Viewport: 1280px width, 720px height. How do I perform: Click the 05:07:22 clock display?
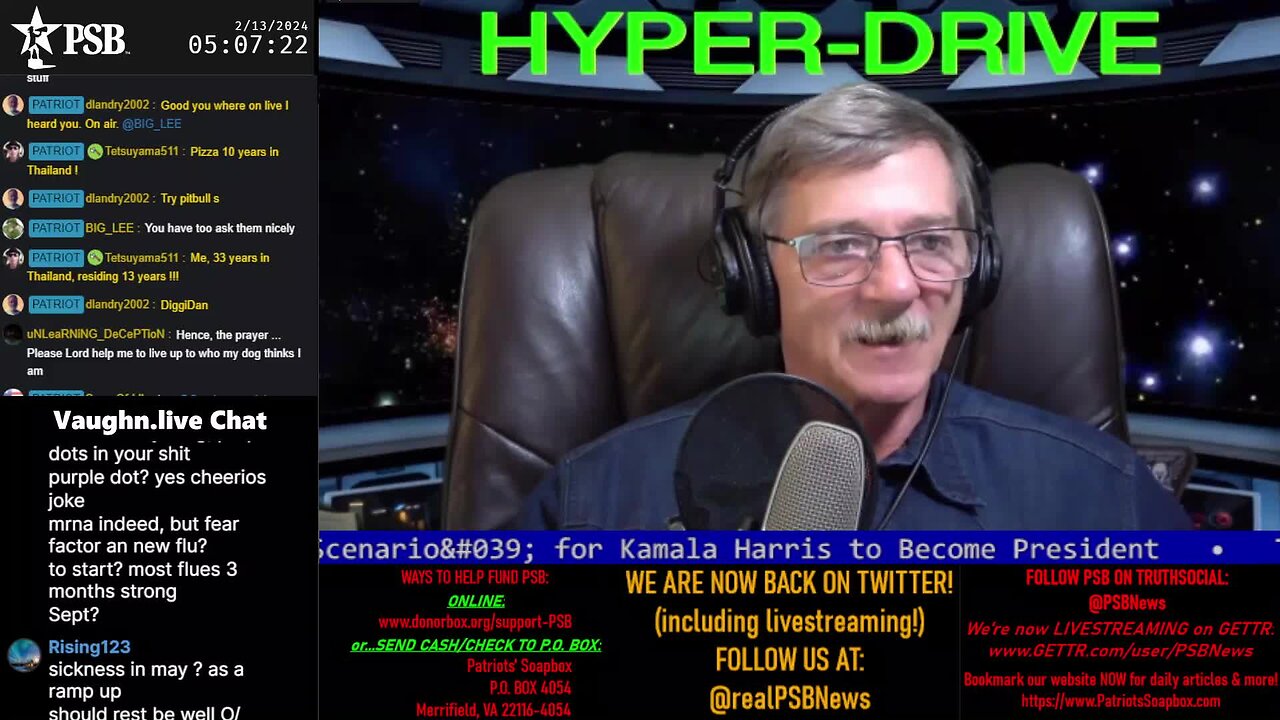(248, 45)
